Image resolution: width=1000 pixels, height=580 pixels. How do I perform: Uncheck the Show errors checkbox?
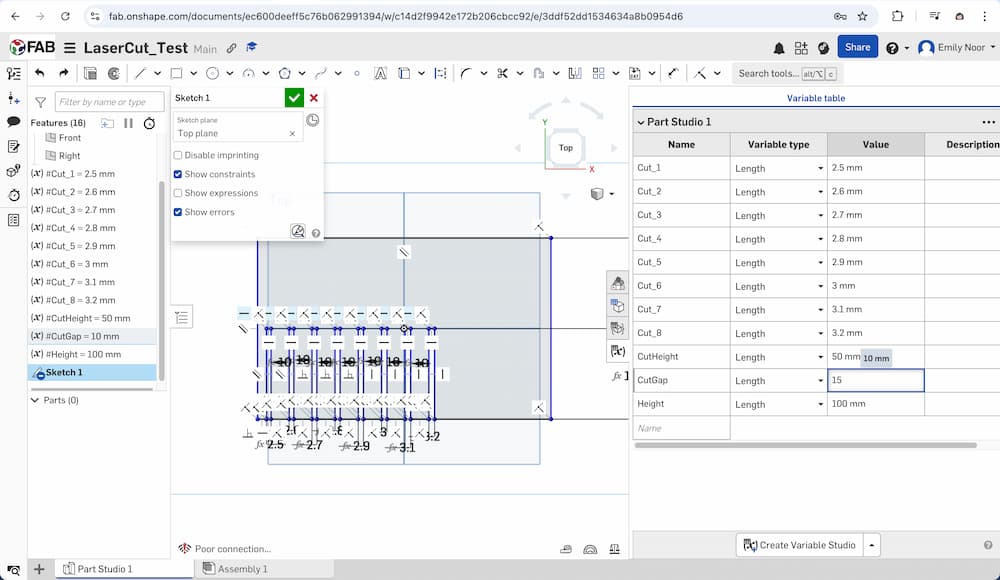click(x=178, y=212)
